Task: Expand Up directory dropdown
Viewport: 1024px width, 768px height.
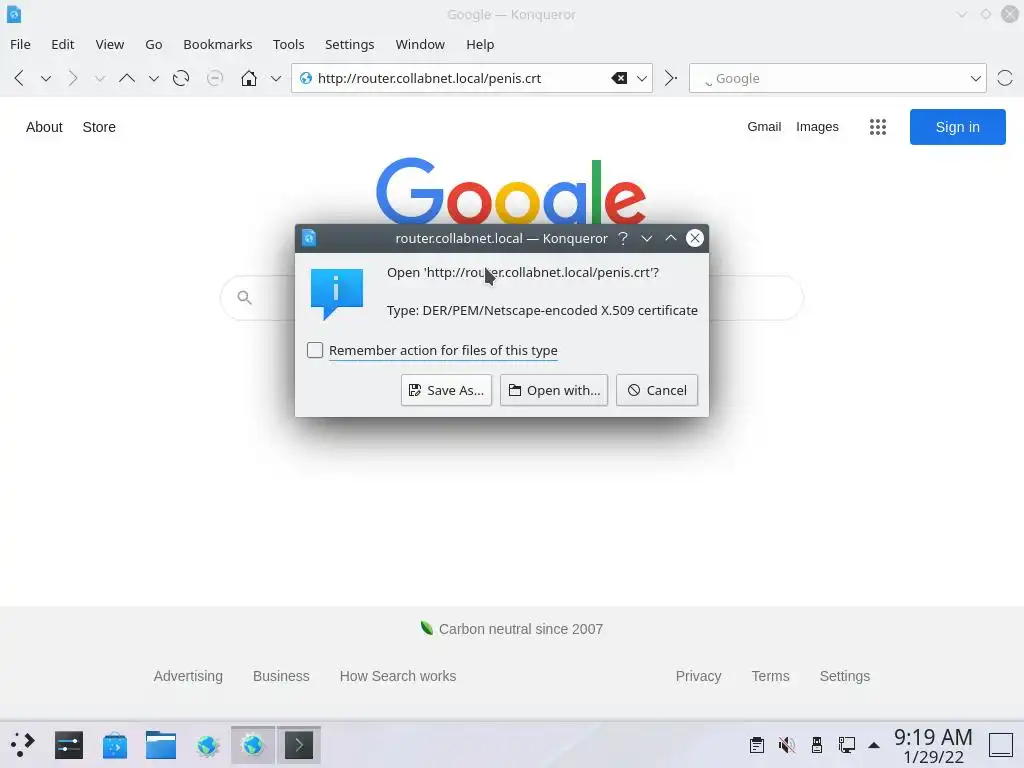Action: point(153,78)
